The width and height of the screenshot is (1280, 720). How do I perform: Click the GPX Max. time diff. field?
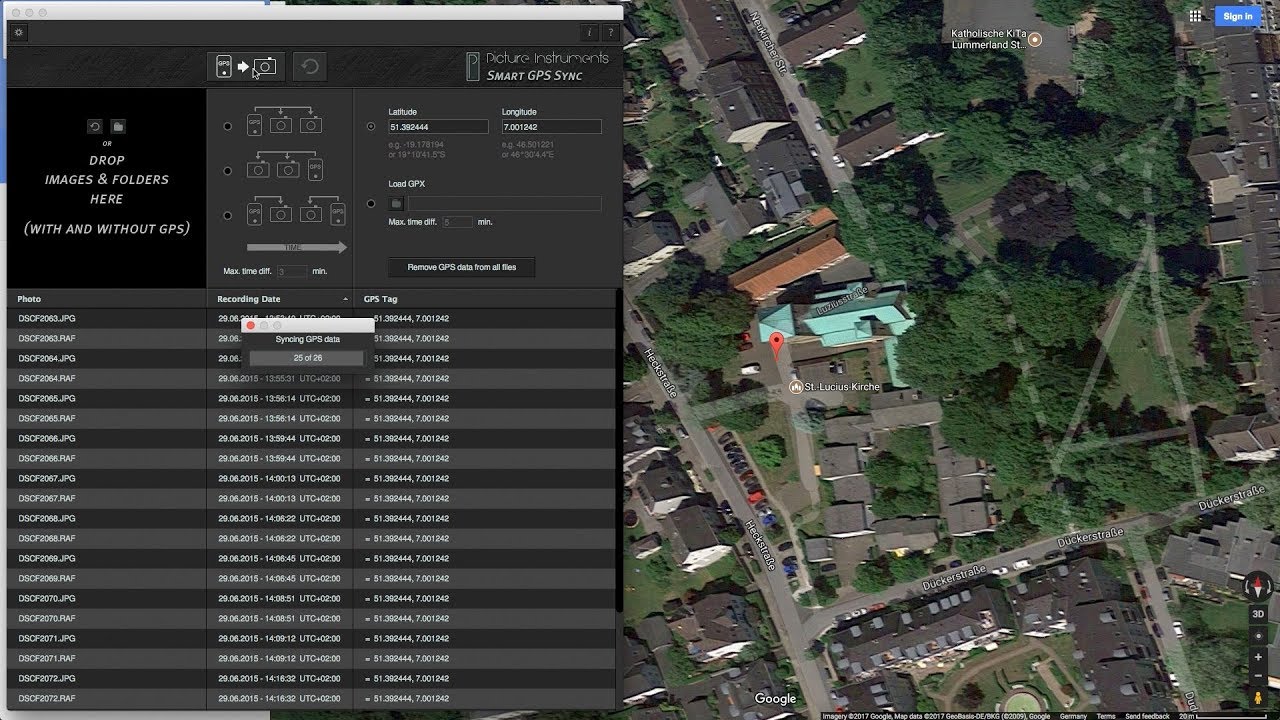pyautogui.click(x=458, y=221)
